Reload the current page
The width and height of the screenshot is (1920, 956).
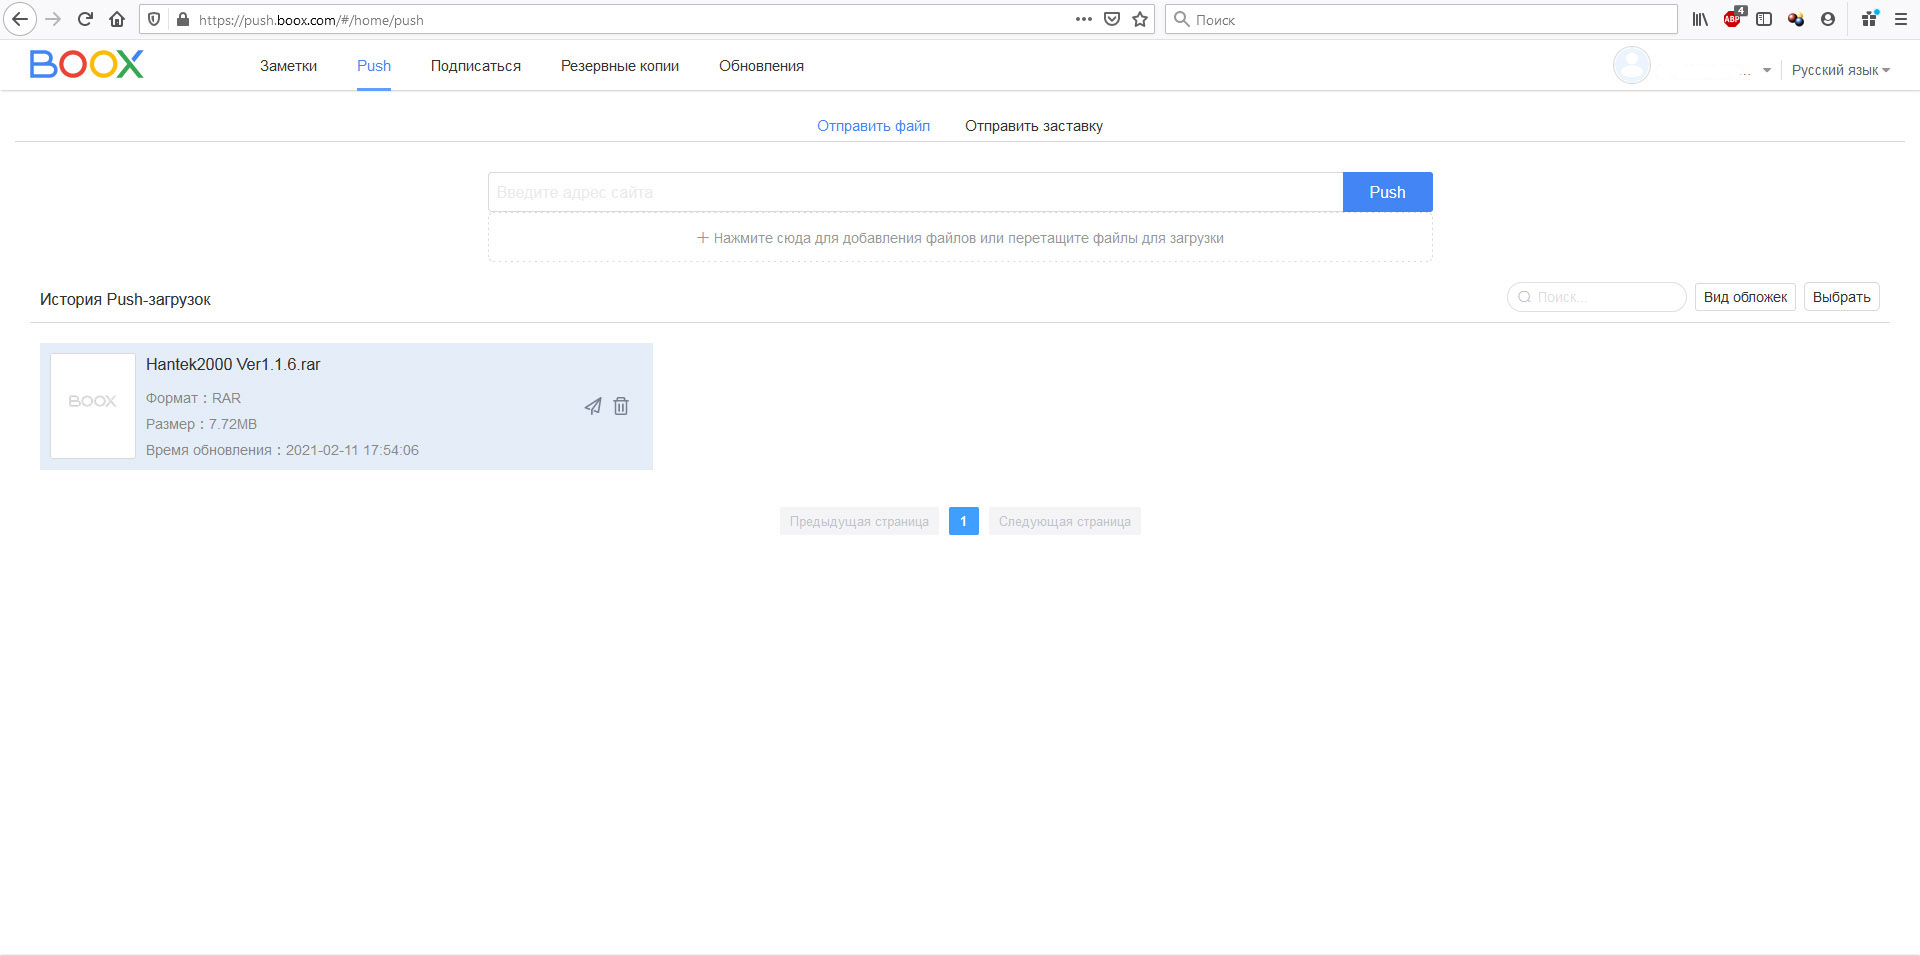[x=85, y=19]
